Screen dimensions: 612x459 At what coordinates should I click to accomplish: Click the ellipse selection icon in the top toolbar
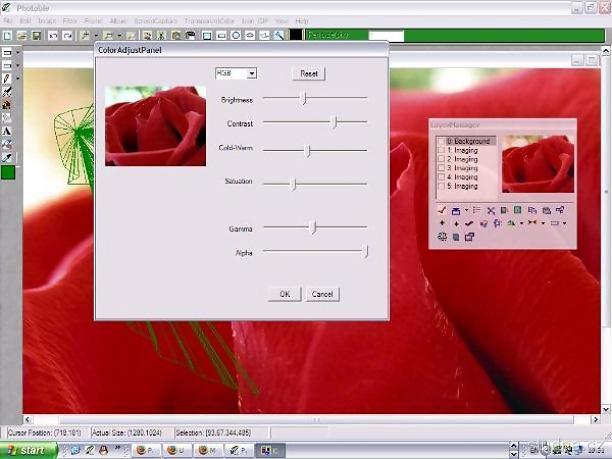[x=236, y=35]
